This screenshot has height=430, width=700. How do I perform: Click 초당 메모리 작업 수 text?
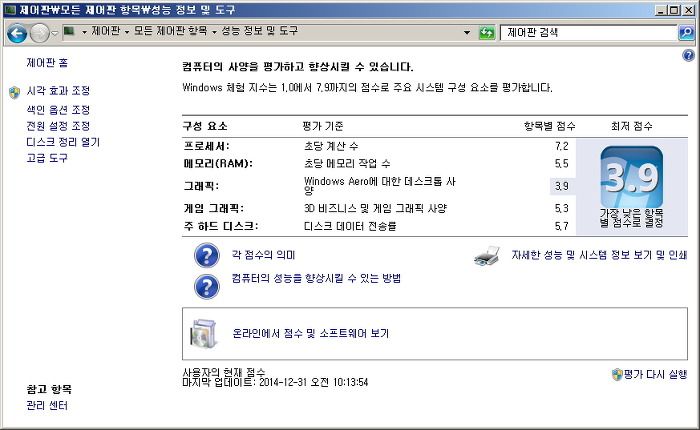[x=347, y=163]
